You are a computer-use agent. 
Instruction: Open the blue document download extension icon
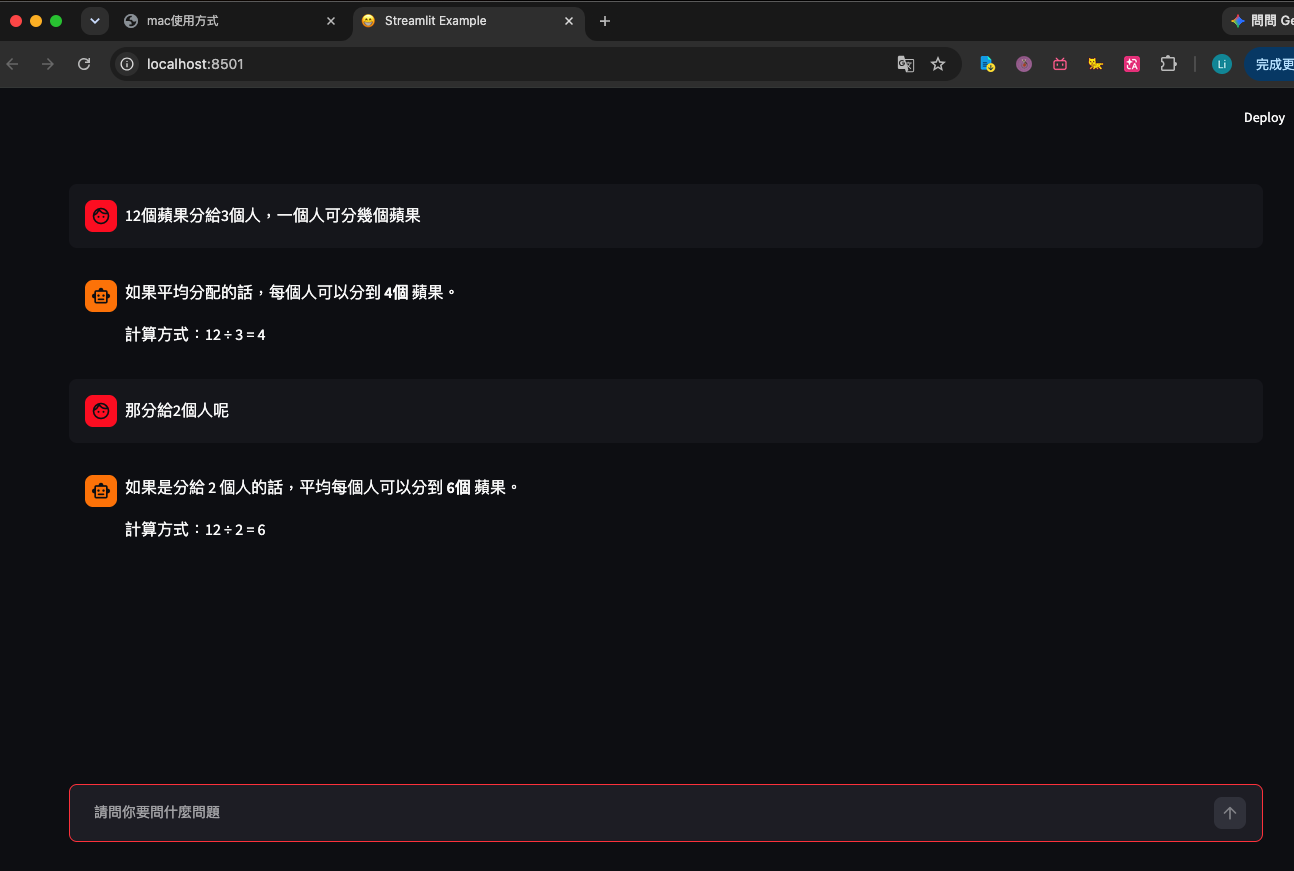987,64
